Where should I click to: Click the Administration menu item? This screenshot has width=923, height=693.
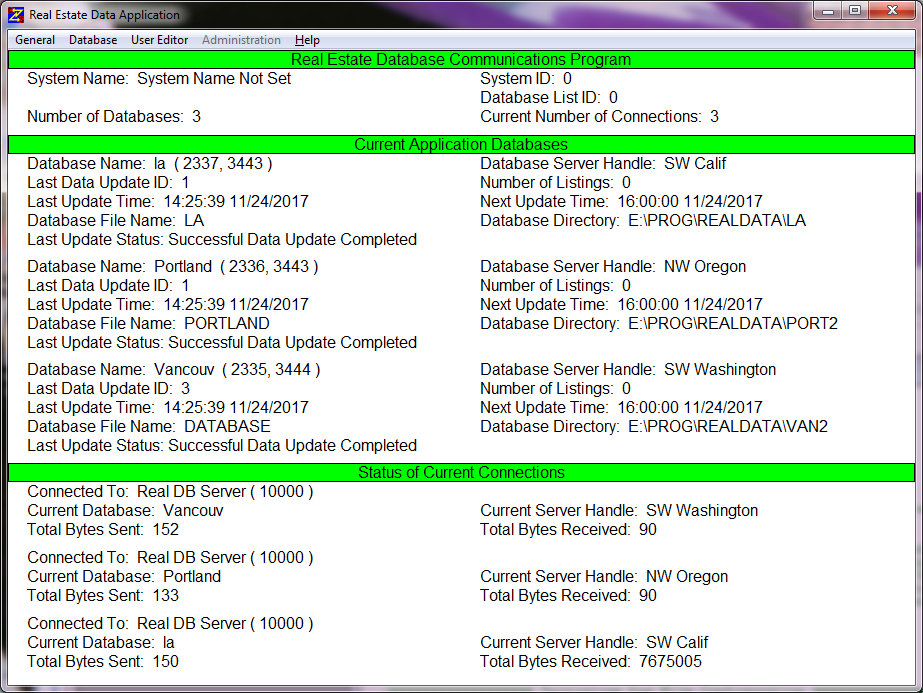[x=241, y=40]
